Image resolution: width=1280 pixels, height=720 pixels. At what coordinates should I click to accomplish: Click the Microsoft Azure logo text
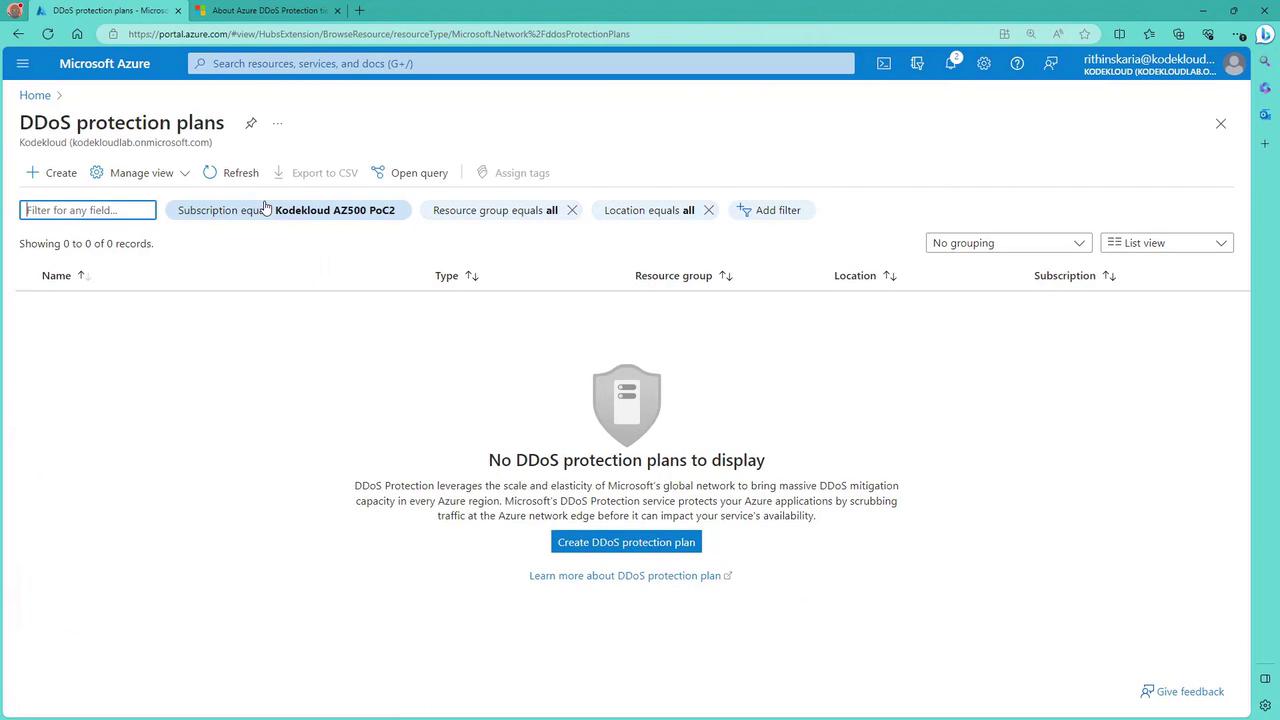point(104,64)
